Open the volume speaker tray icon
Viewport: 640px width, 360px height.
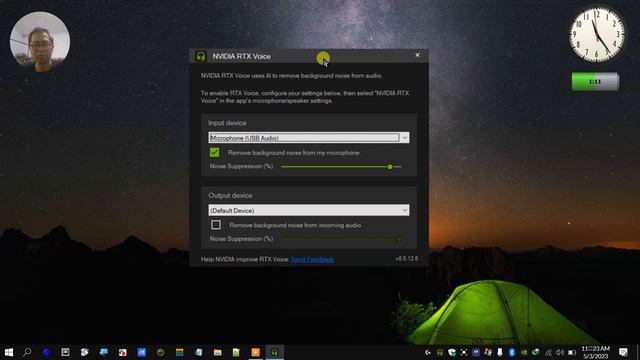point(560,352)
